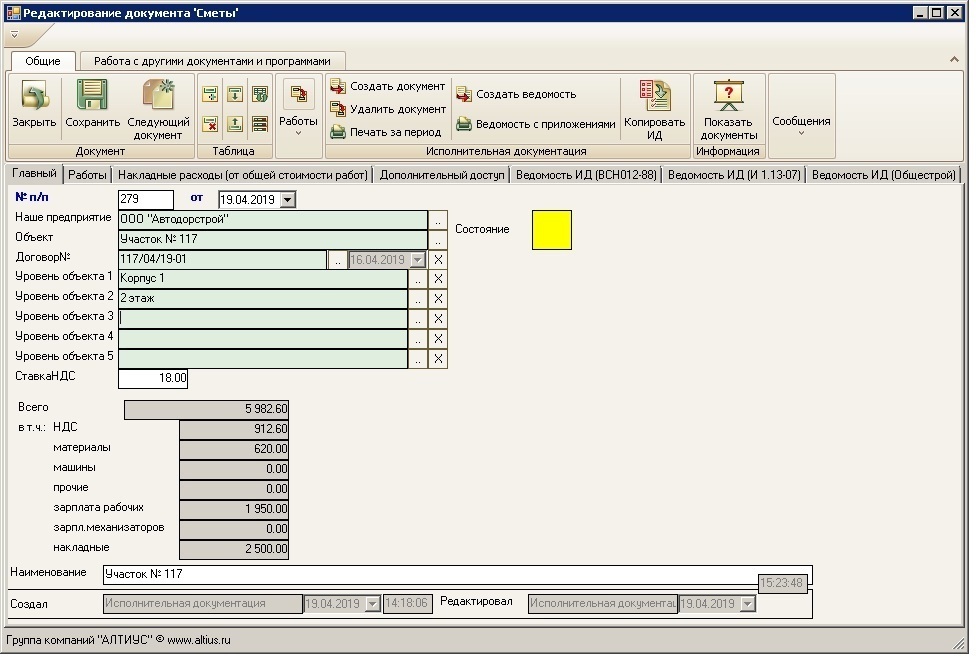Viewport: 976px width, 656px height.
Task: Click the Объект field 'Участок № 117'
Action: pos(273,240)
